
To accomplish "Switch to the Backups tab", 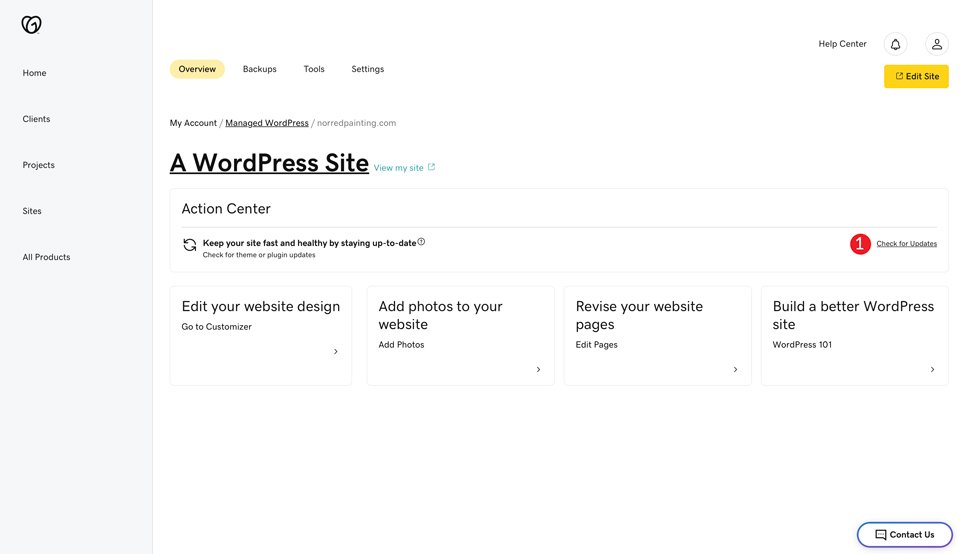I will [260, 69].
